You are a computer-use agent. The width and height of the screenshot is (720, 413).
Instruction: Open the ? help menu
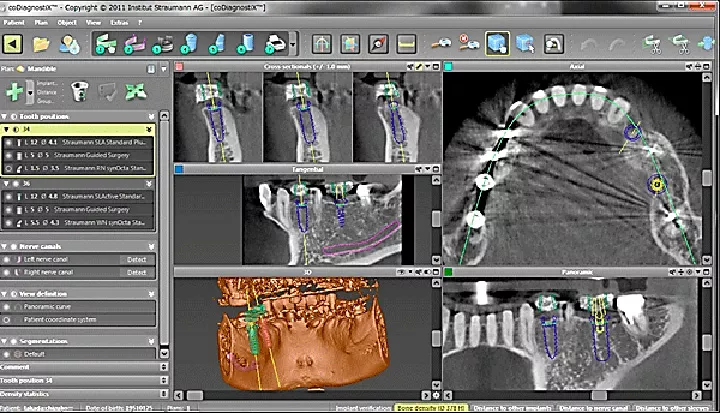(140, 22)
